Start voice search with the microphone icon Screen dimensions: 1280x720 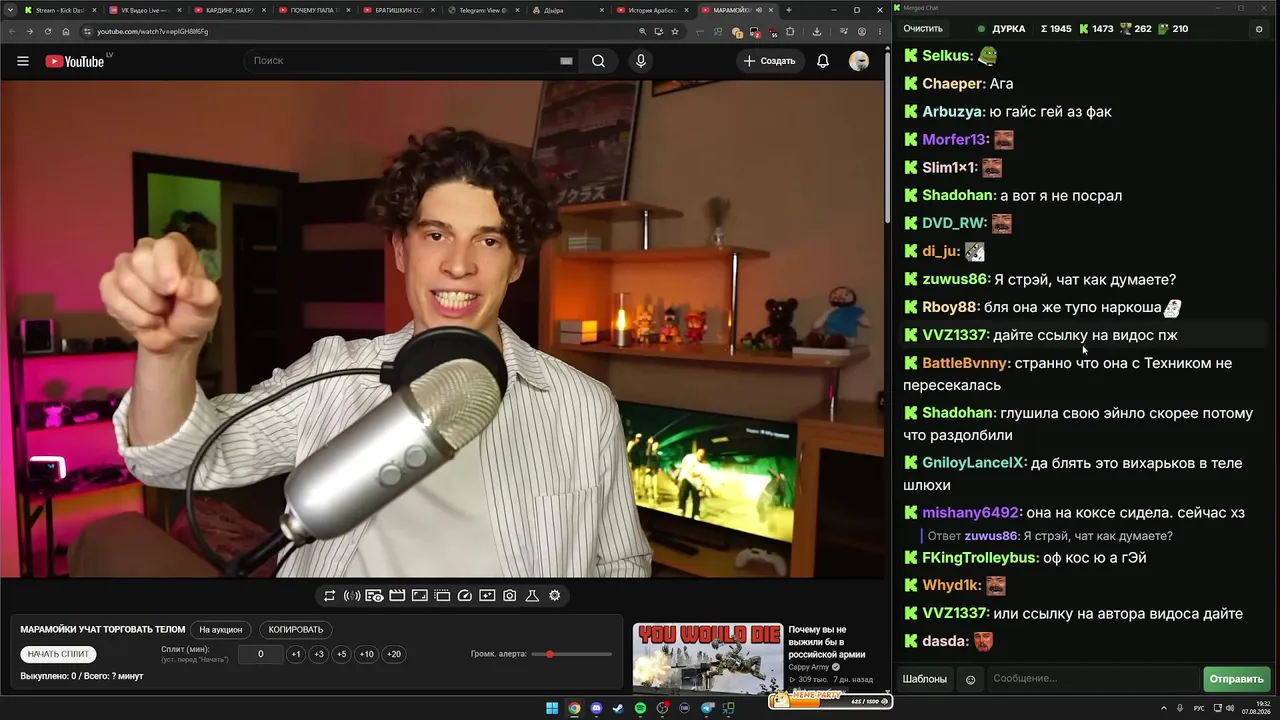[x=641, y=61]
